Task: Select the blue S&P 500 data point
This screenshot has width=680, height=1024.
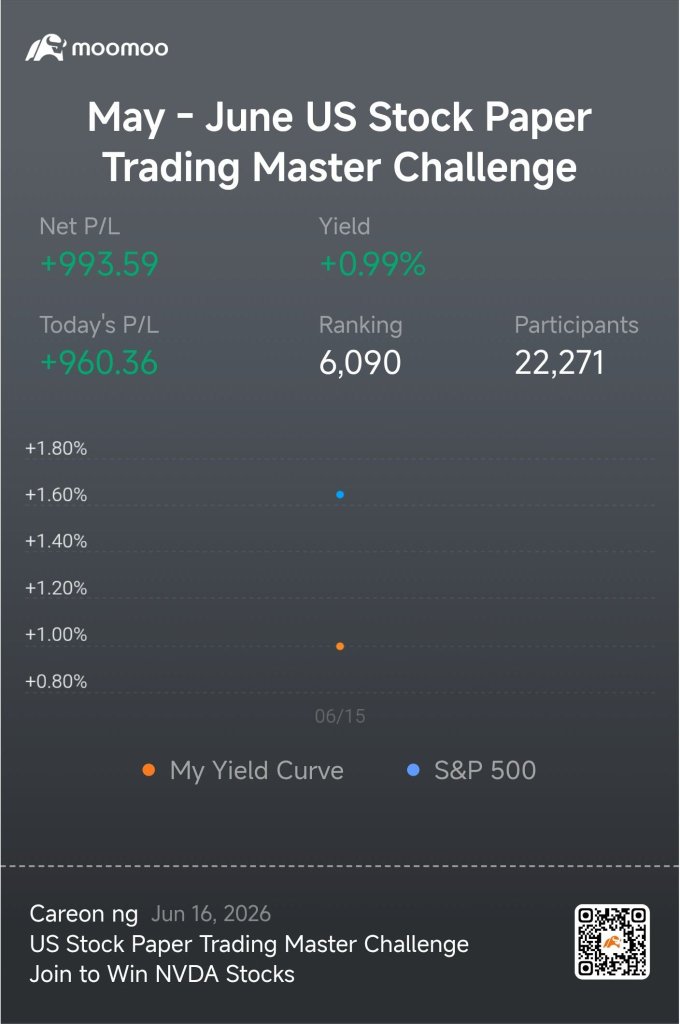Action: 340,494
